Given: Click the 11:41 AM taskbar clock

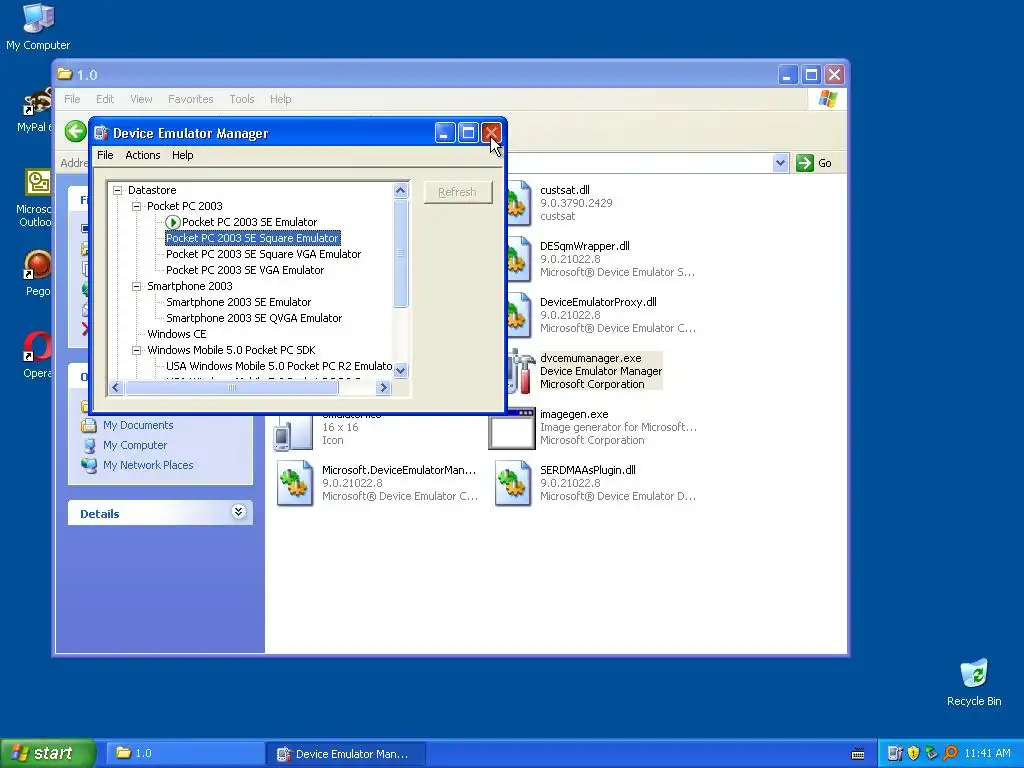Looking at the screenshot, I should click(x=987, y=753).
